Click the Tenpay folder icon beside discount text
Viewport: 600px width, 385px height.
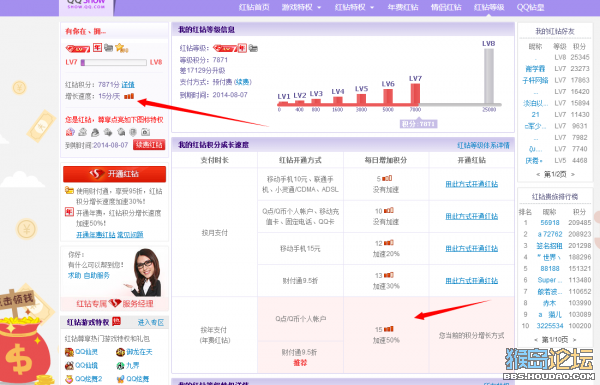tap(69, 190)
